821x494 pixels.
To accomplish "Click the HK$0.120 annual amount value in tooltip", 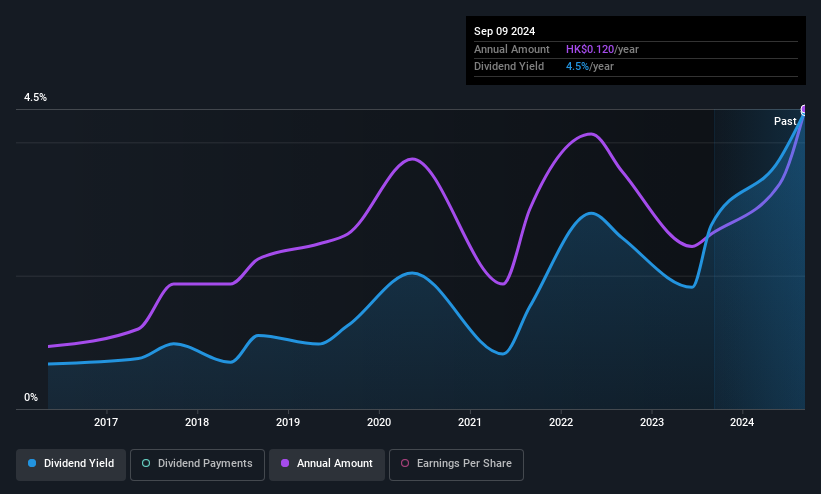I will 590,49.
